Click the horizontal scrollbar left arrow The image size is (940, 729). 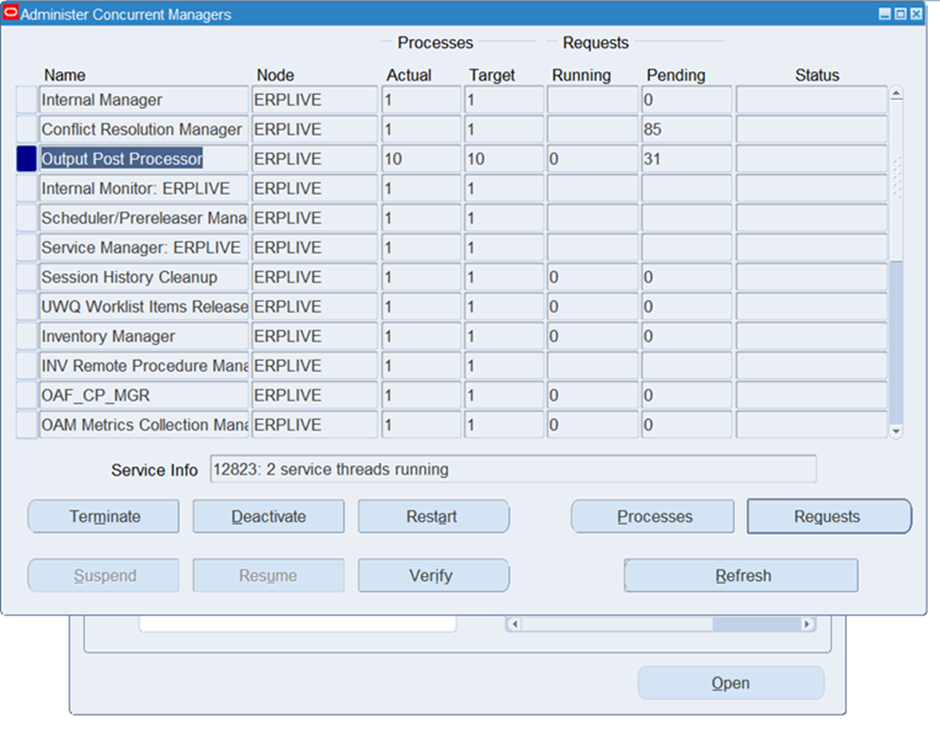tap(515, 624)
